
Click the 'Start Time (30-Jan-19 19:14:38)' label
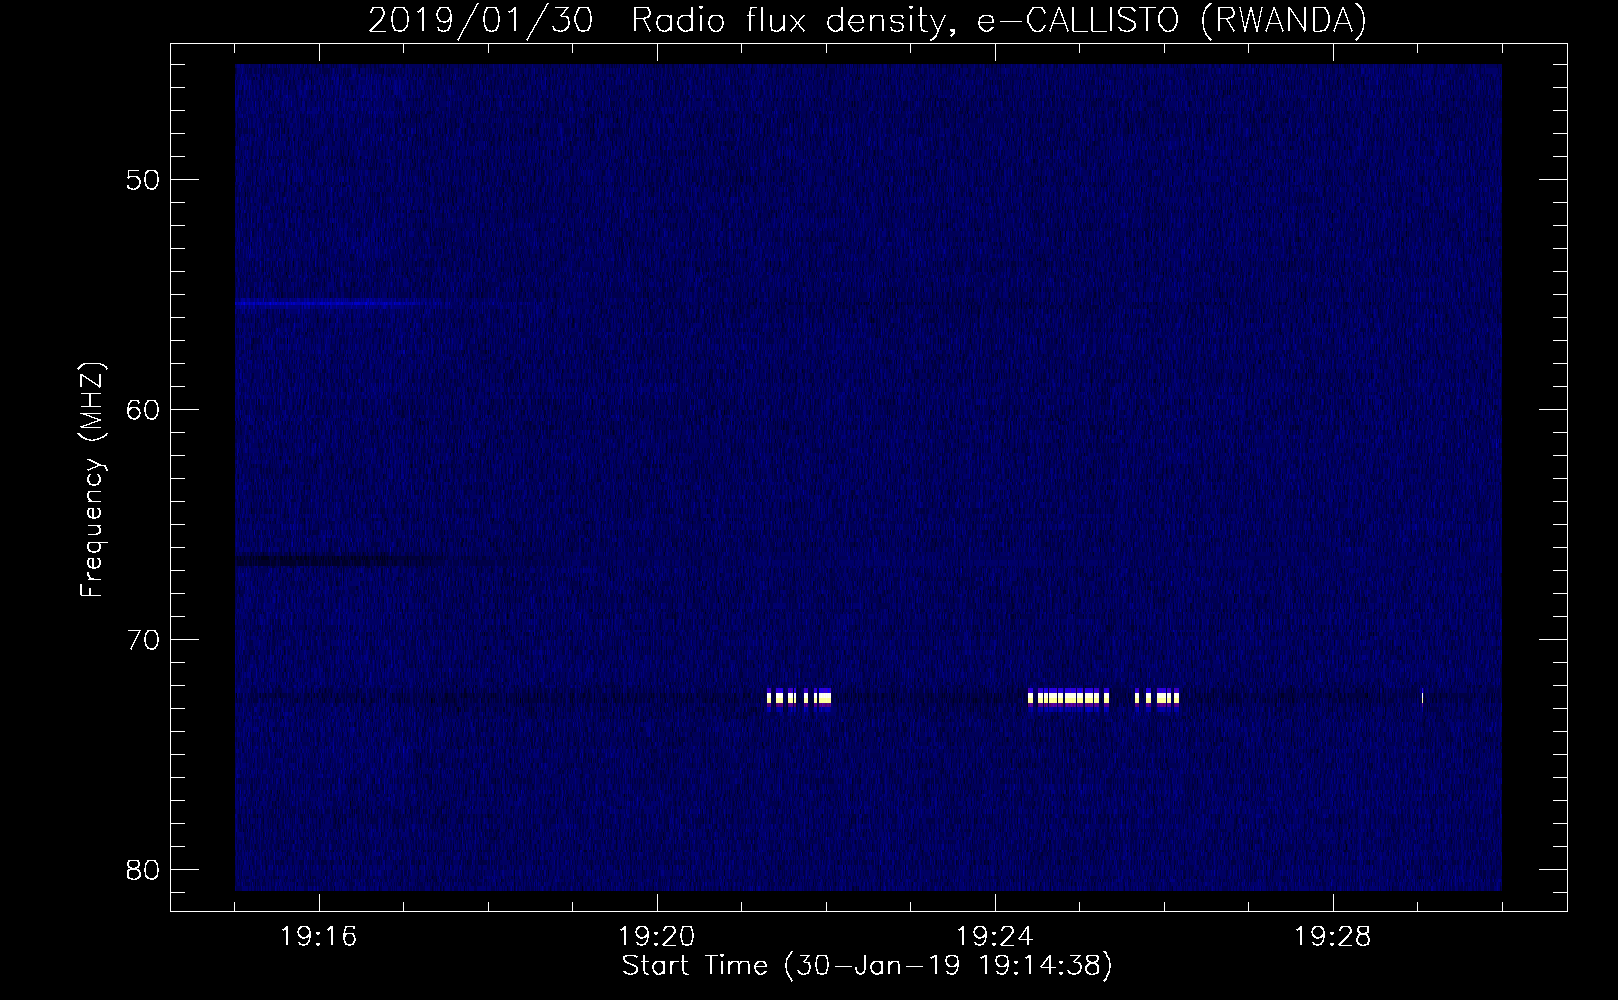point(867,966)
